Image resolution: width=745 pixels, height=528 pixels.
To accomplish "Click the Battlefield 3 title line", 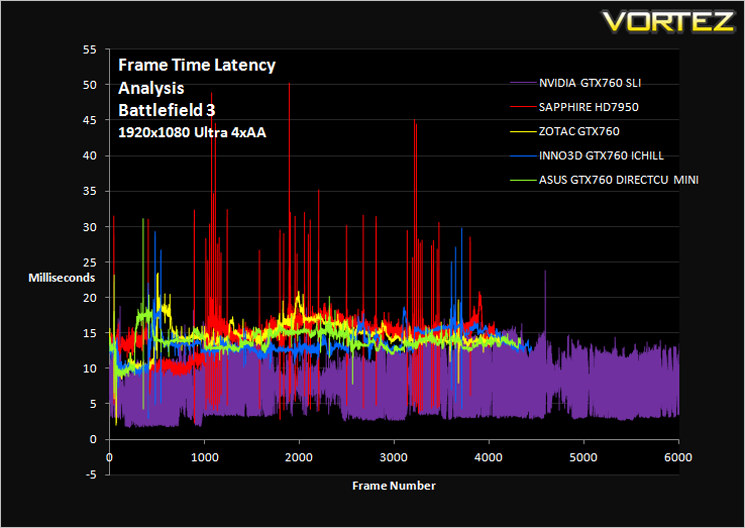I will pyautogui.click(x=167, y=110).
